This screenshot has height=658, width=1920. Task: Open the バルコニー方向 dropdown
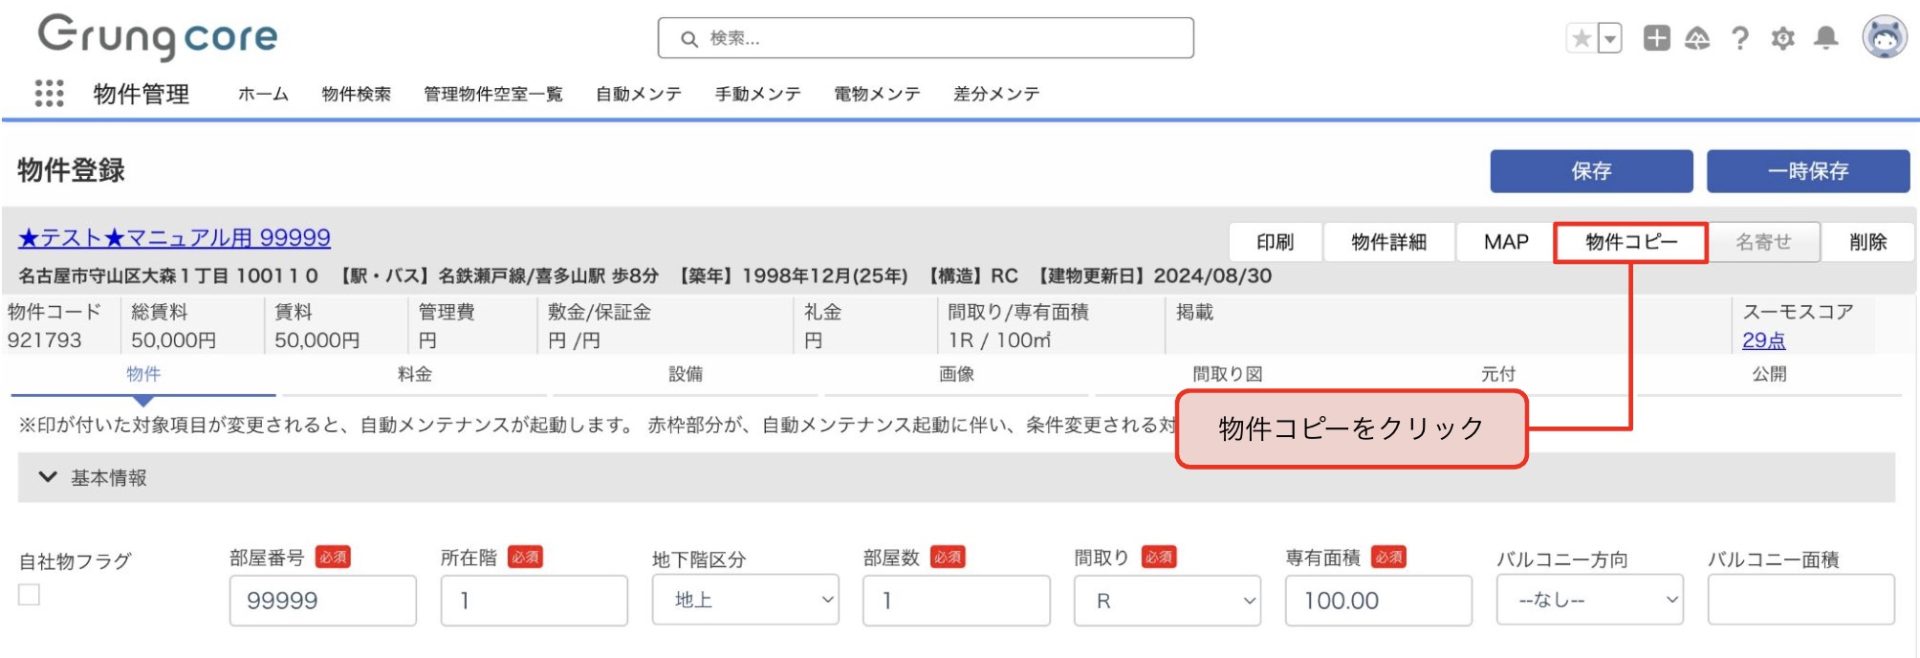[1589, 600]
